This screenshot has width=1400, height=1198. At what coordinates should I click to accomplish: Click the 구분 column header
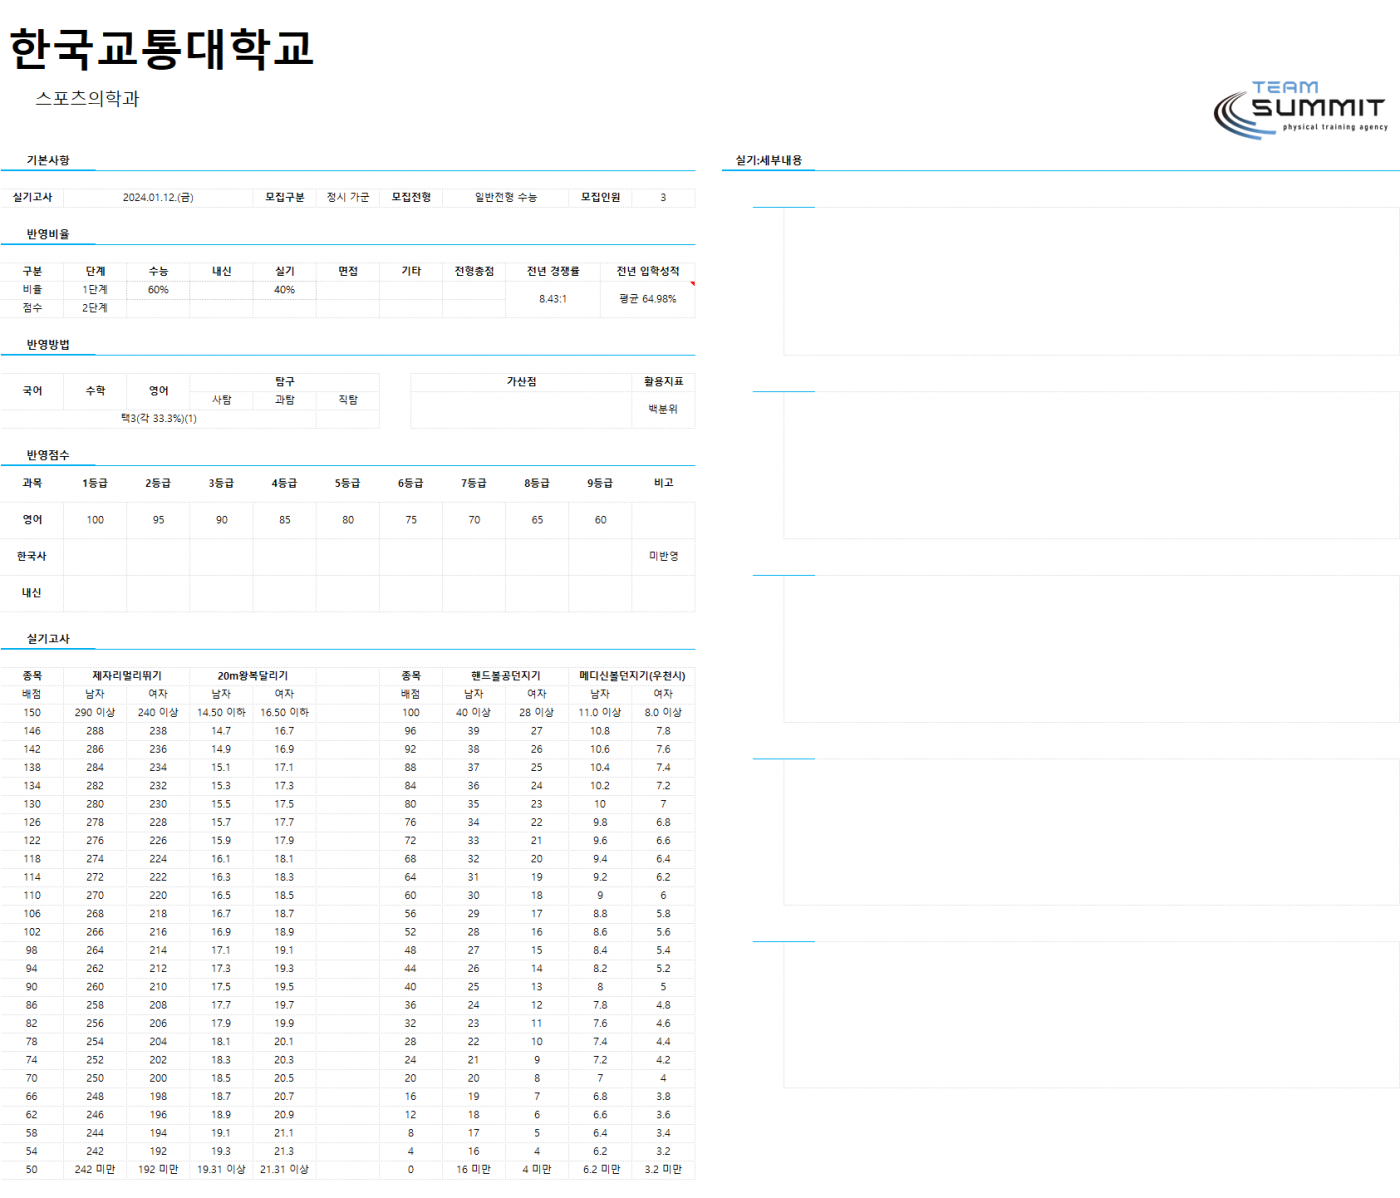[x=32, y=271]
